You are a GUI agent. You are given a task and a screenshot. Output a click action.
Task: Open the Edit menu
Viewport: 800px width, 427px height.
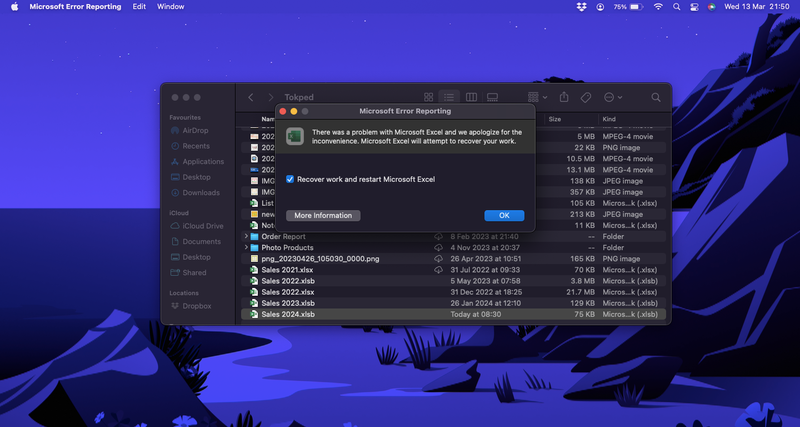pos(139,7)
